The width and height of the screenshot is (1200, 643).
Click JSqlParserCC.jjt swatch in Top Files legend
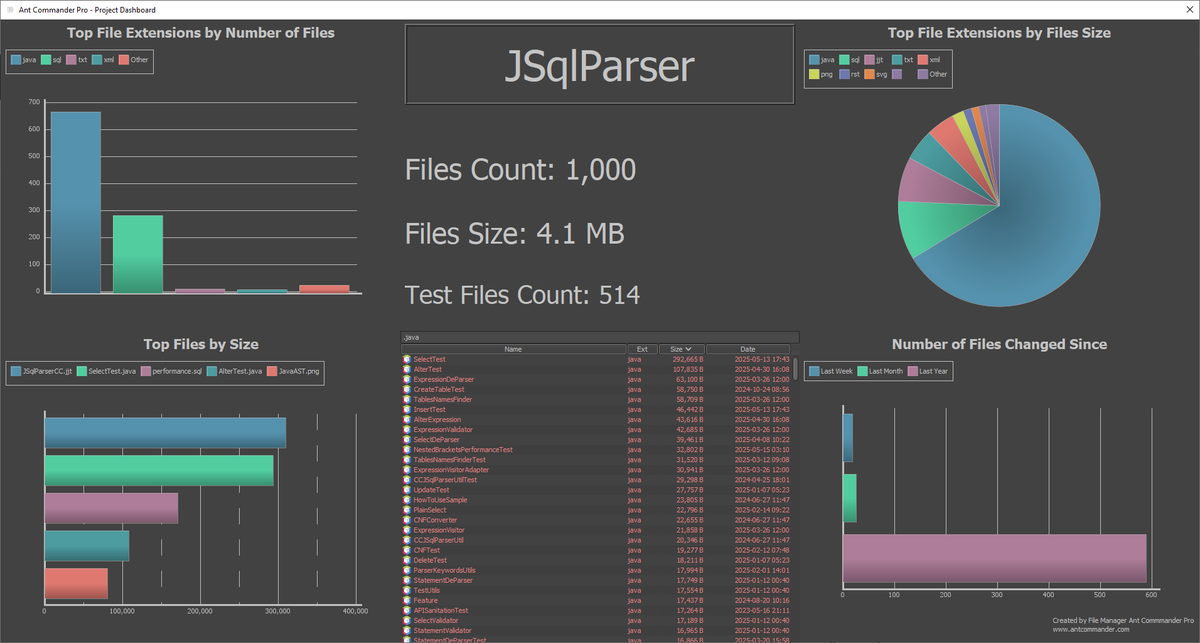tap(16, 371)
